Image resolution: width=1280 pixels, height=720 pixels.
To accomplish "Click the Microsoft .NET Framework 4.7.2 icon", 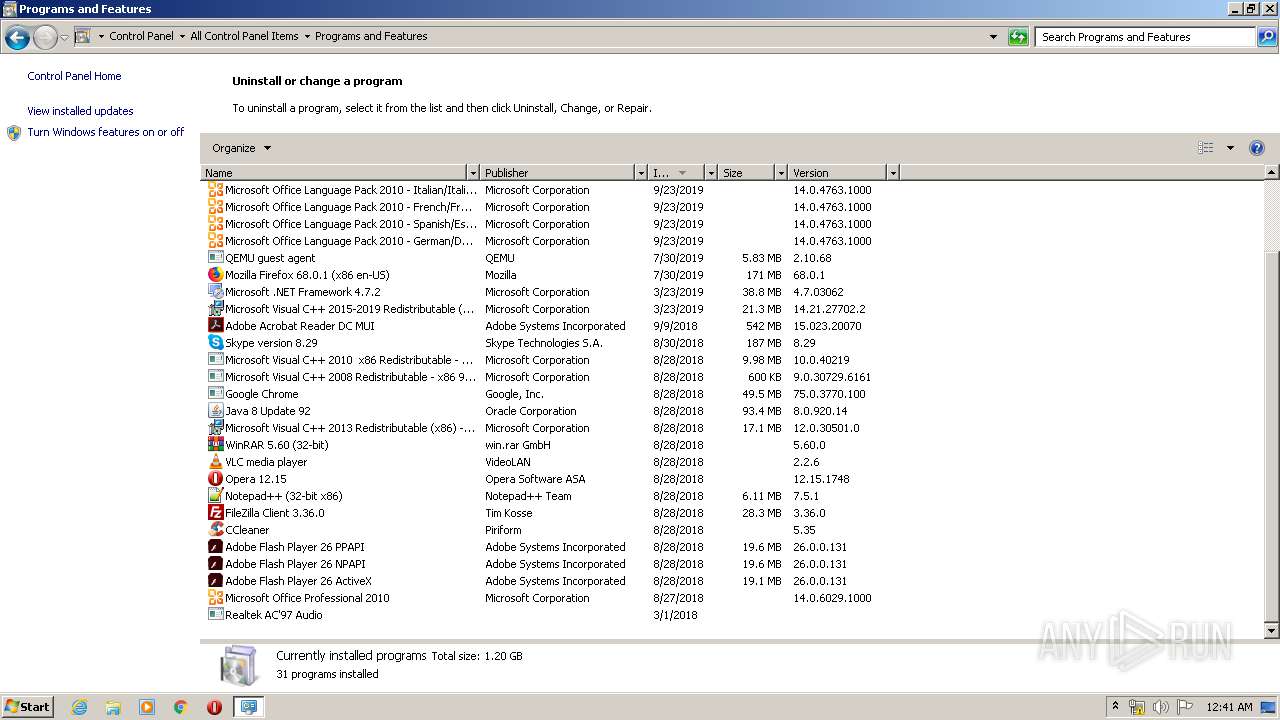I will (215, 292).
